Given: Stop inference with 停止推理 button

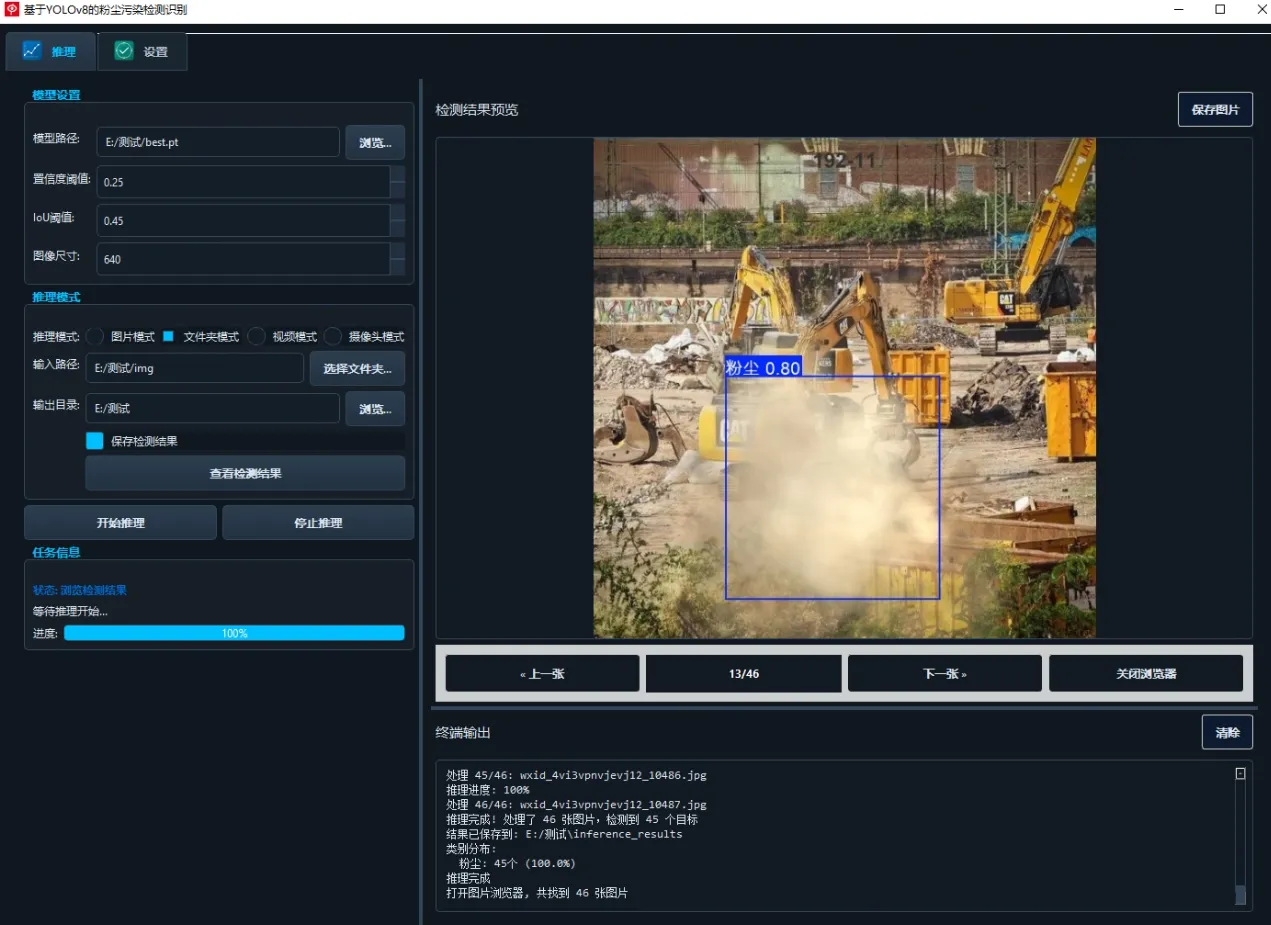Looking at the screenshot, I should pyautogui.click(x=318, y=523).
